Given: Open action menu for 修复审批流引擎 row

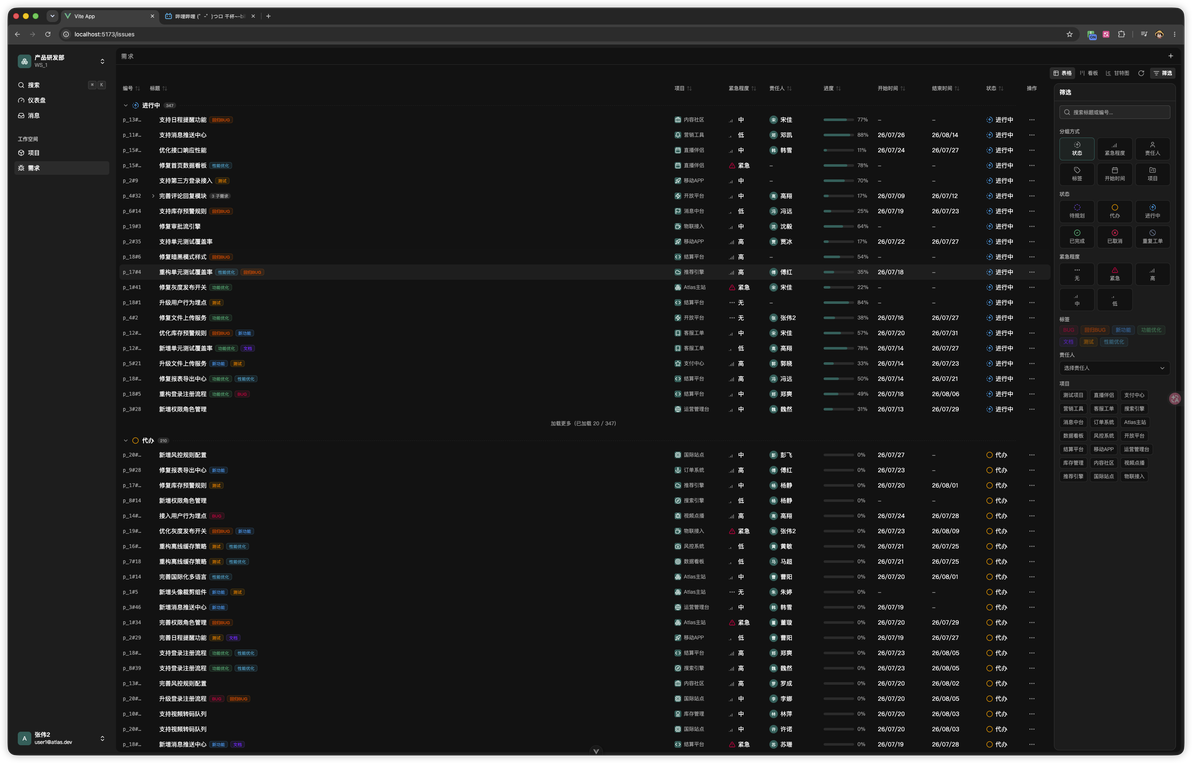Looking at the screenshot, I should (1032, 226).
